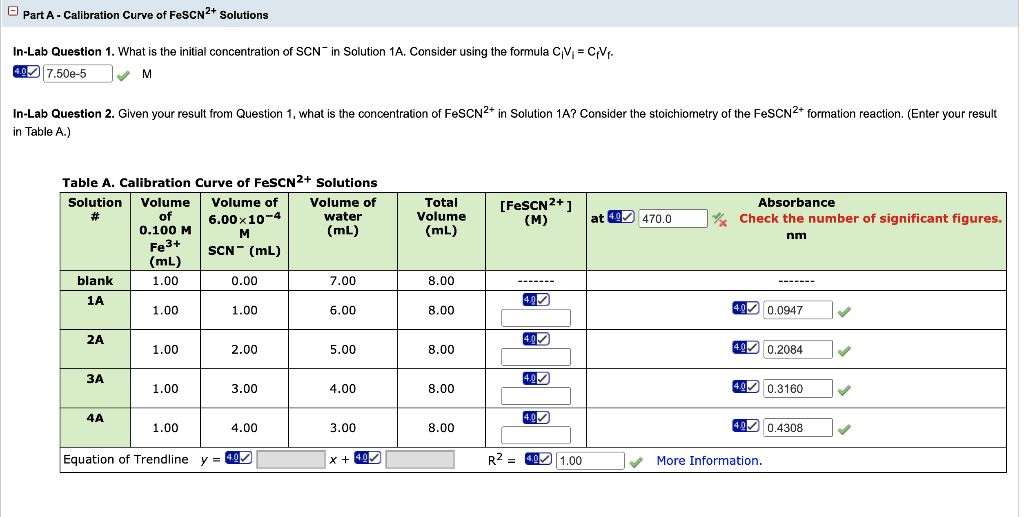Screen dimensions: 1024x517
Task: Click the In-Lab Question 1 answer field
Action: [78, 74]
